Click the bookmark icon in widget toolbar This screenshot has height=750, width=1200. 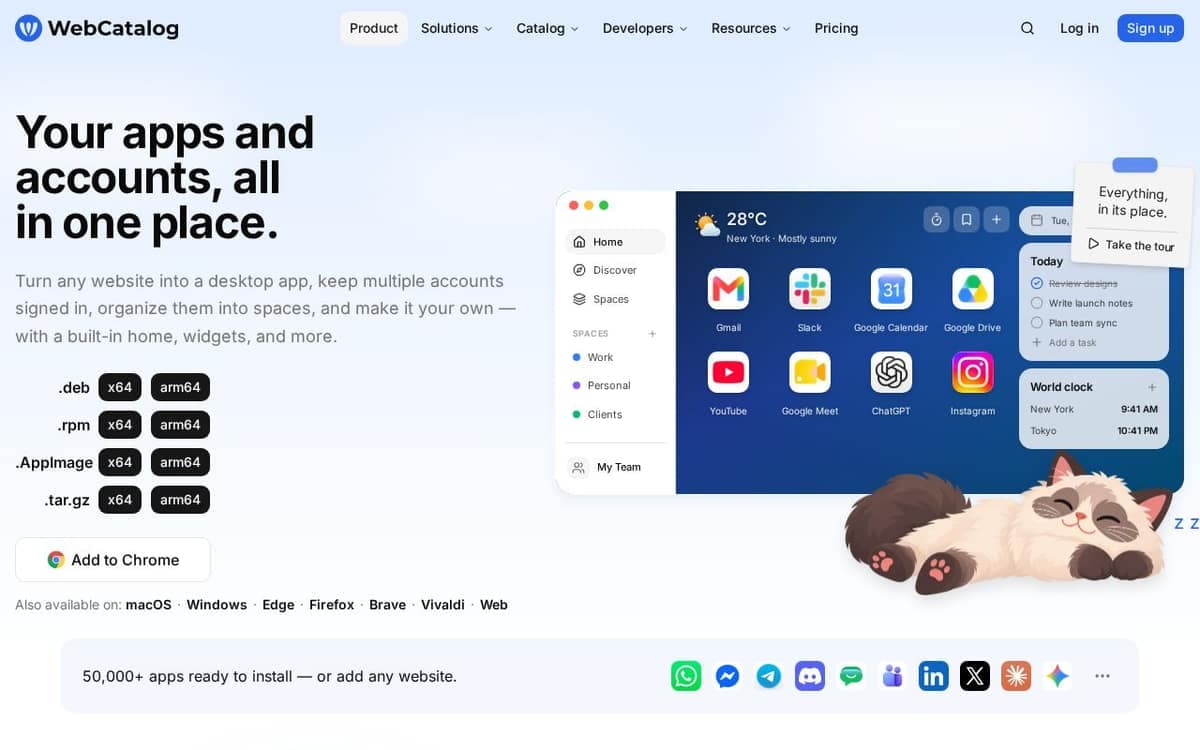point(966,219)
